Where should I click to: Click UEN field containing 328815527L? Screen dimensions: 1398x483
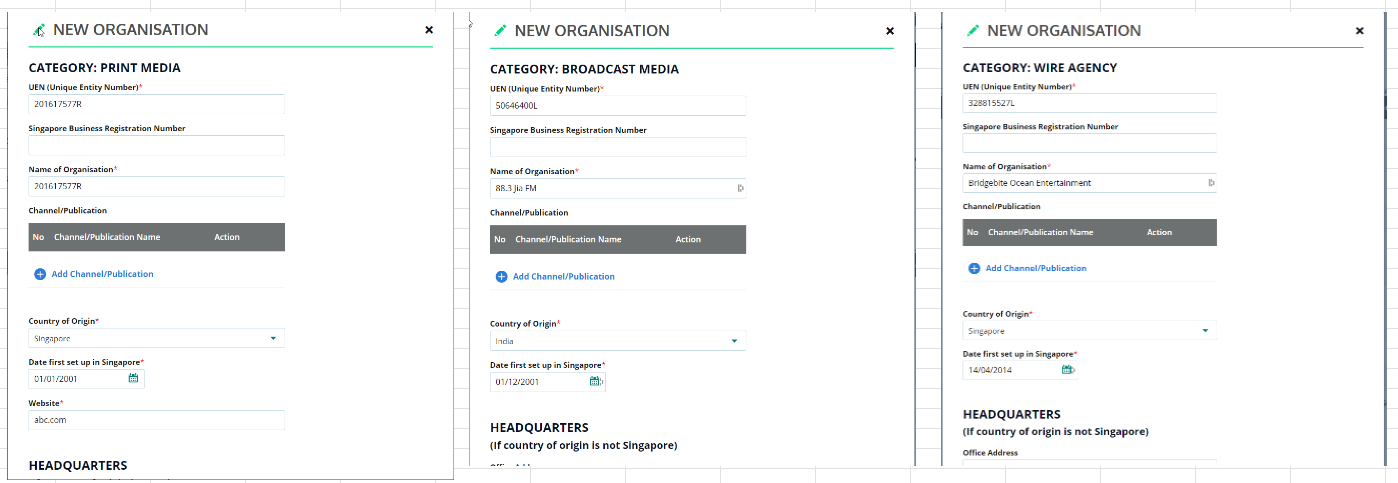pos(1088,103)
